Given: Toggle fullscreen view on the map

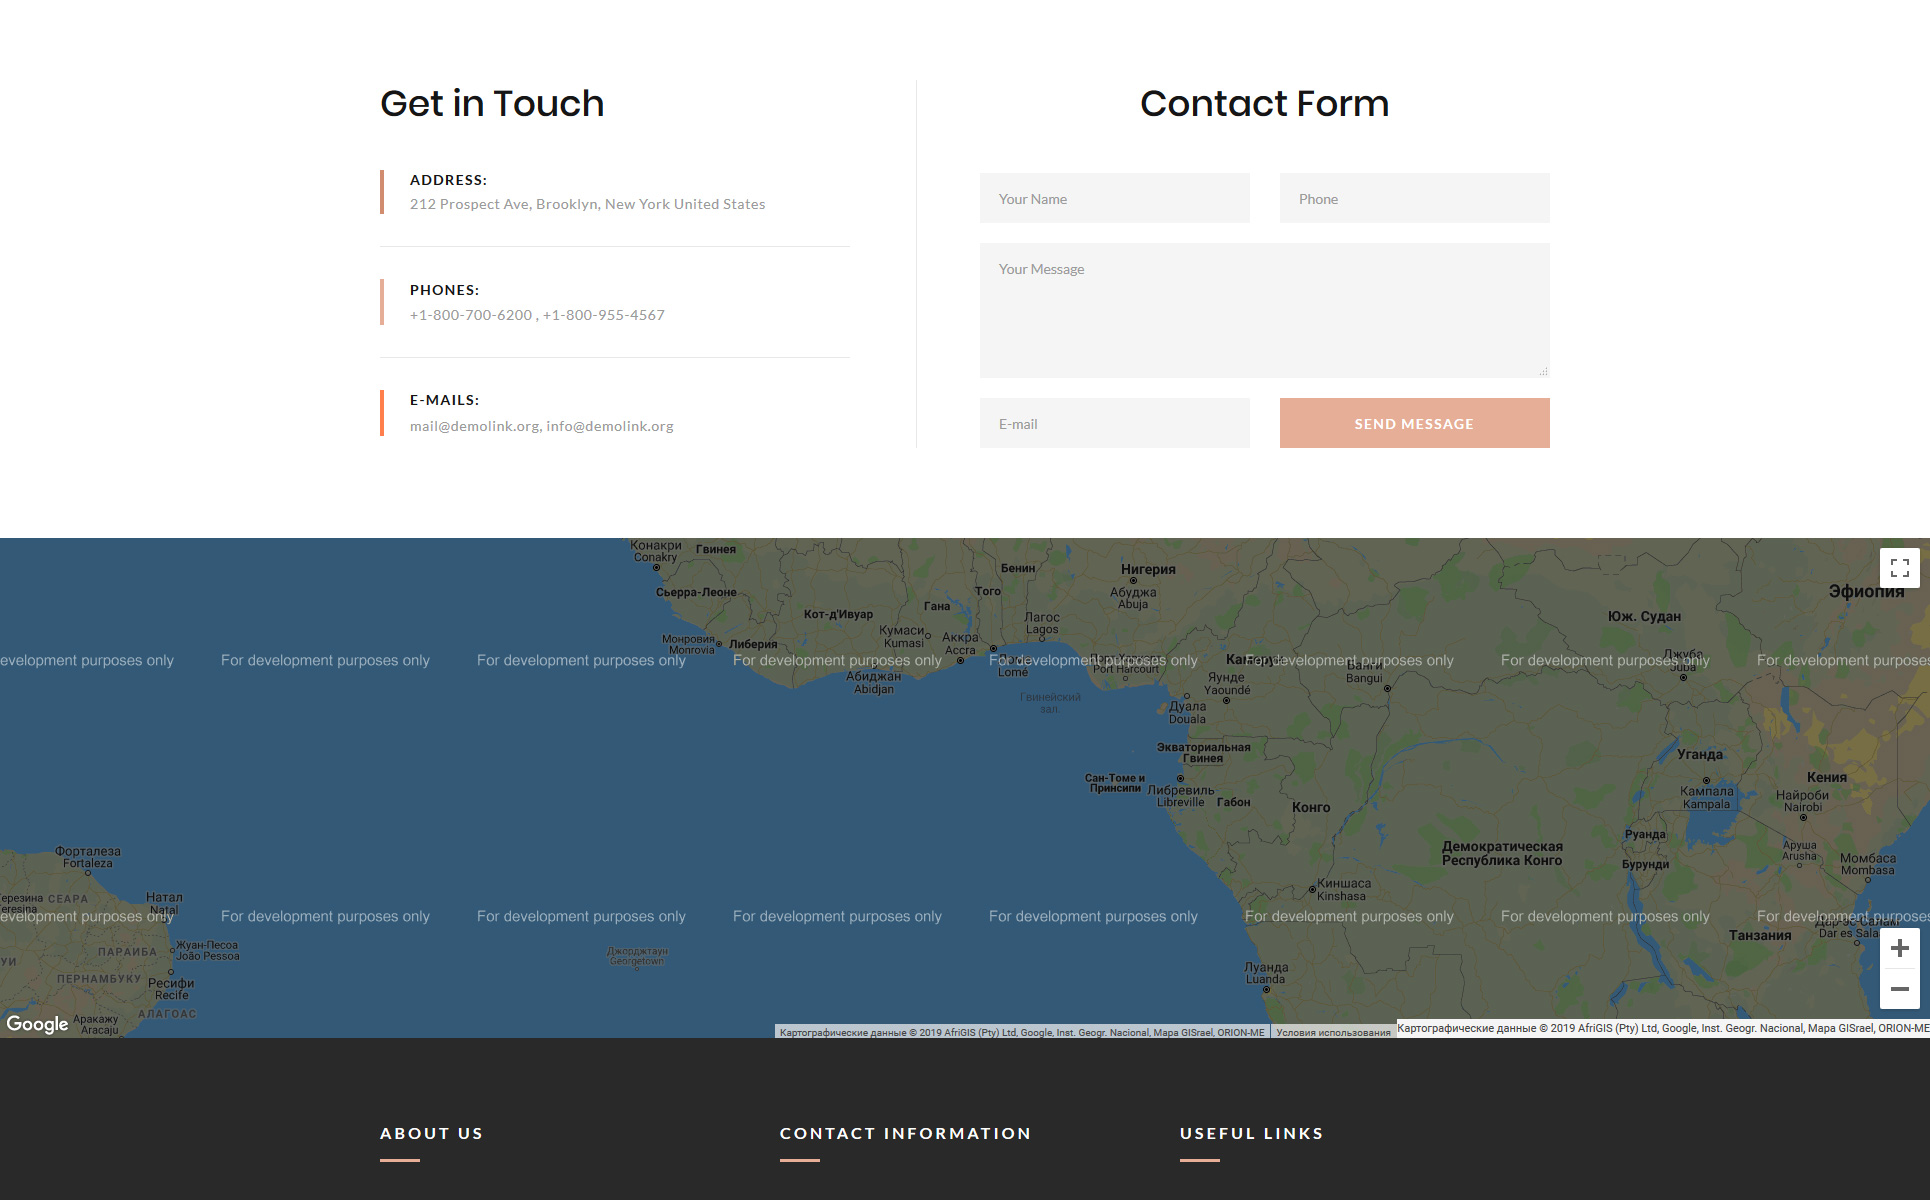Looking at the screenshot, I should [x=1899, y=568].
